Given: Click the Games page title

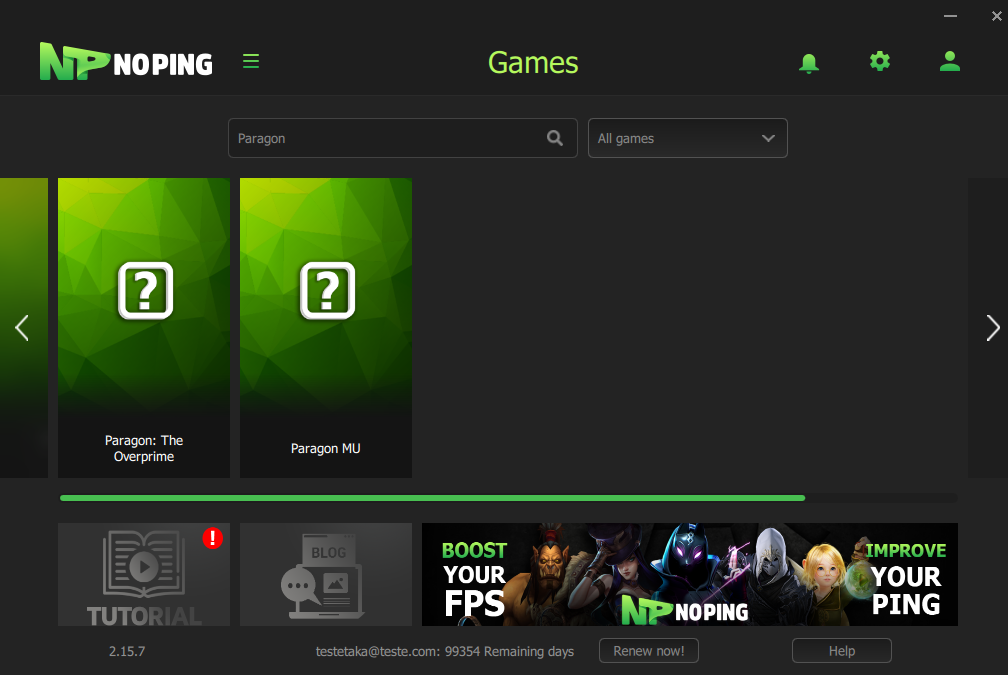Looking at the screenshot, I should [533, 63].
